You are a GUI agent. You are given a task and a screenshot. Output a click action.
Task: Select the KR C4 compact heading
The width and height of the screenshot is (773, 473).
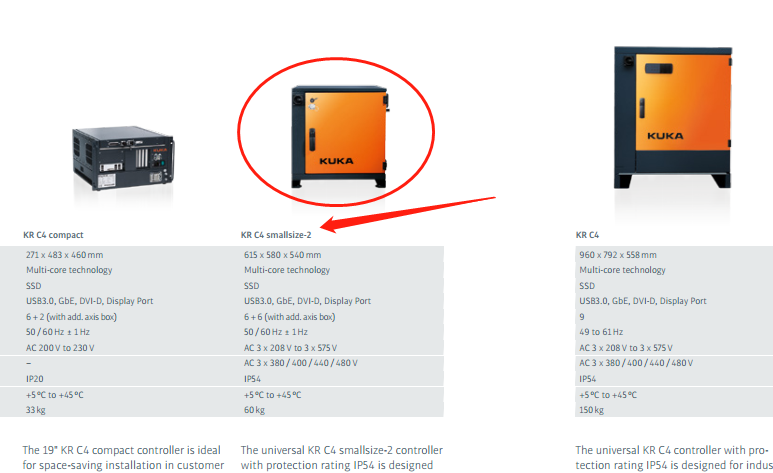pyautogui.click(x=53, y=235)
